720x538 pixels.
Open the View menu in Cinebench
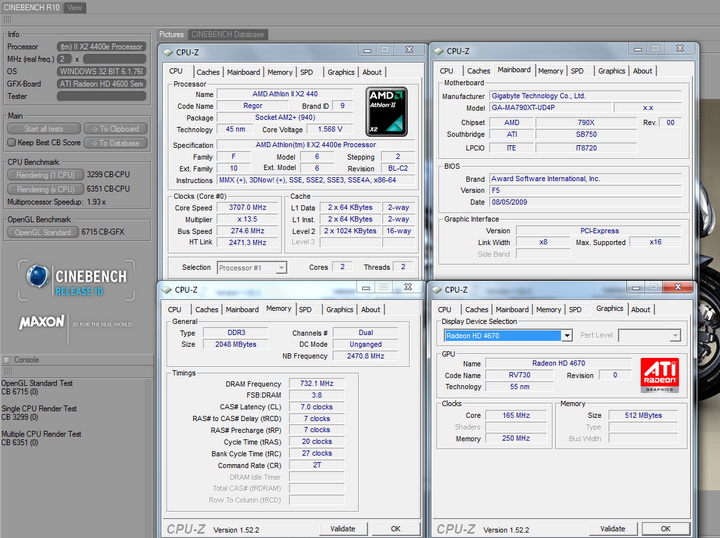[75, 7]
